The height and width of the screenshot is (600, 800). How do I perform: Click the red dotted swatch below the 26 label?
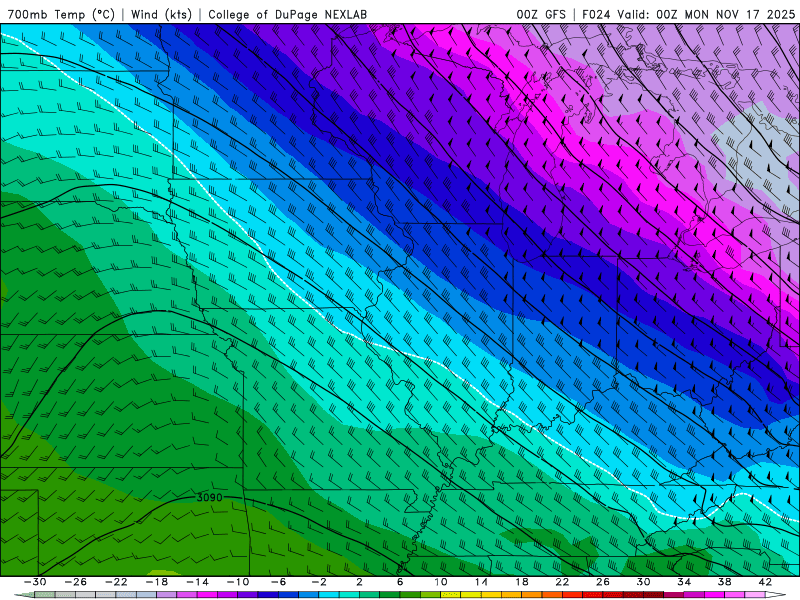point(612,595)
